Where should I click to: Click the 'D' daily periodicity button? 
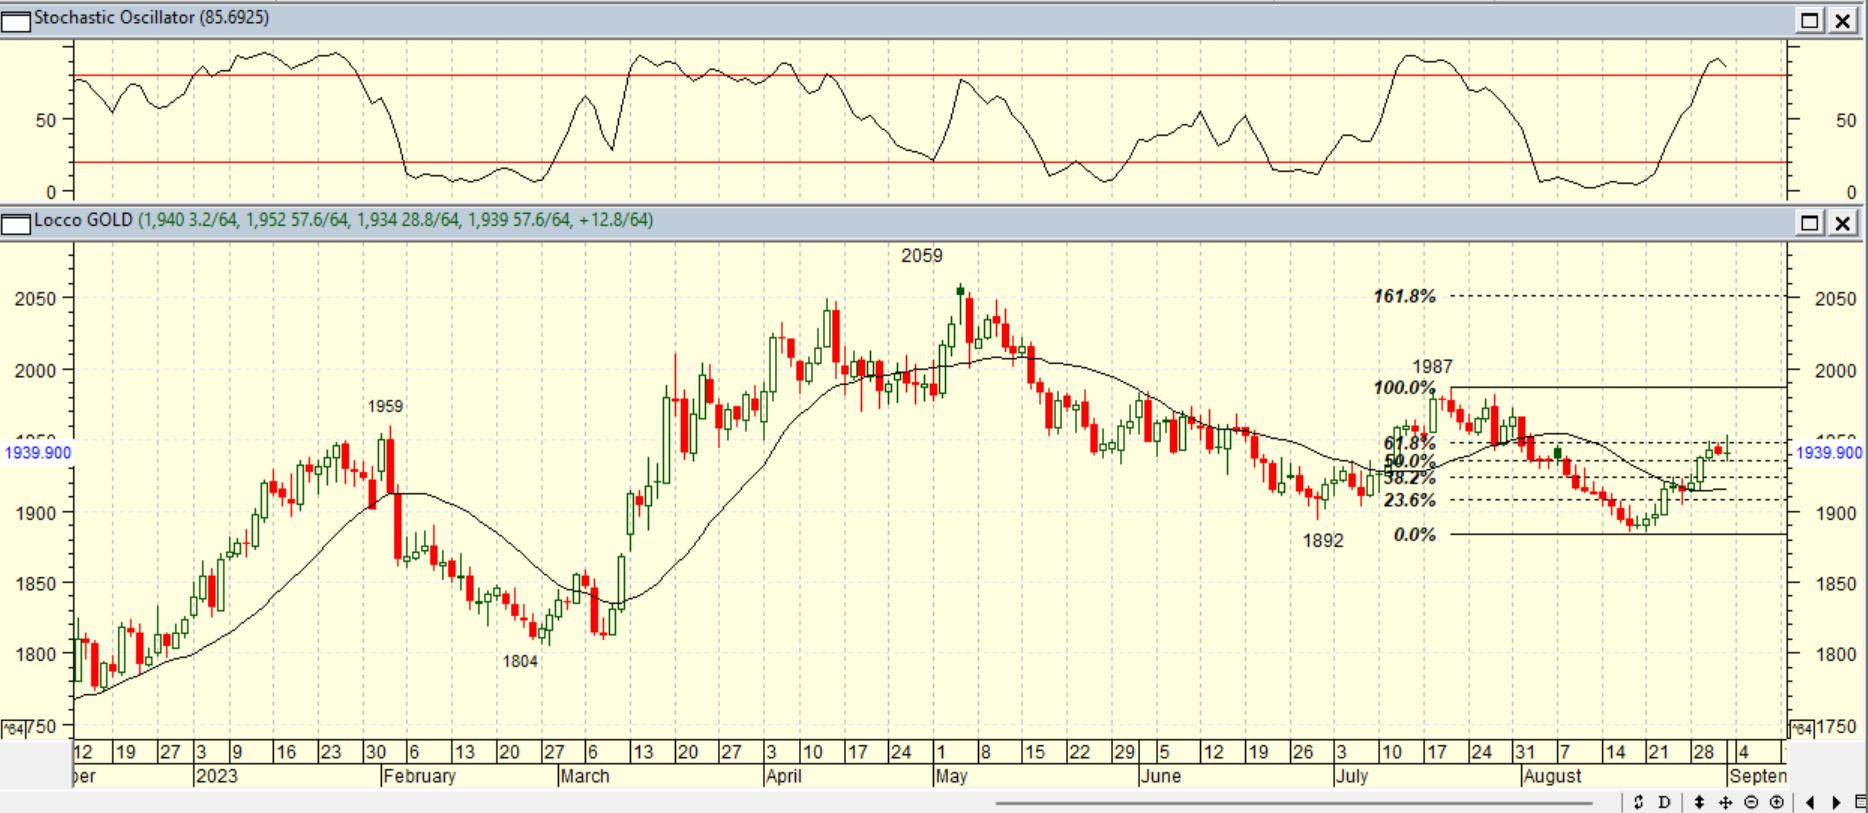point(1664,802)
